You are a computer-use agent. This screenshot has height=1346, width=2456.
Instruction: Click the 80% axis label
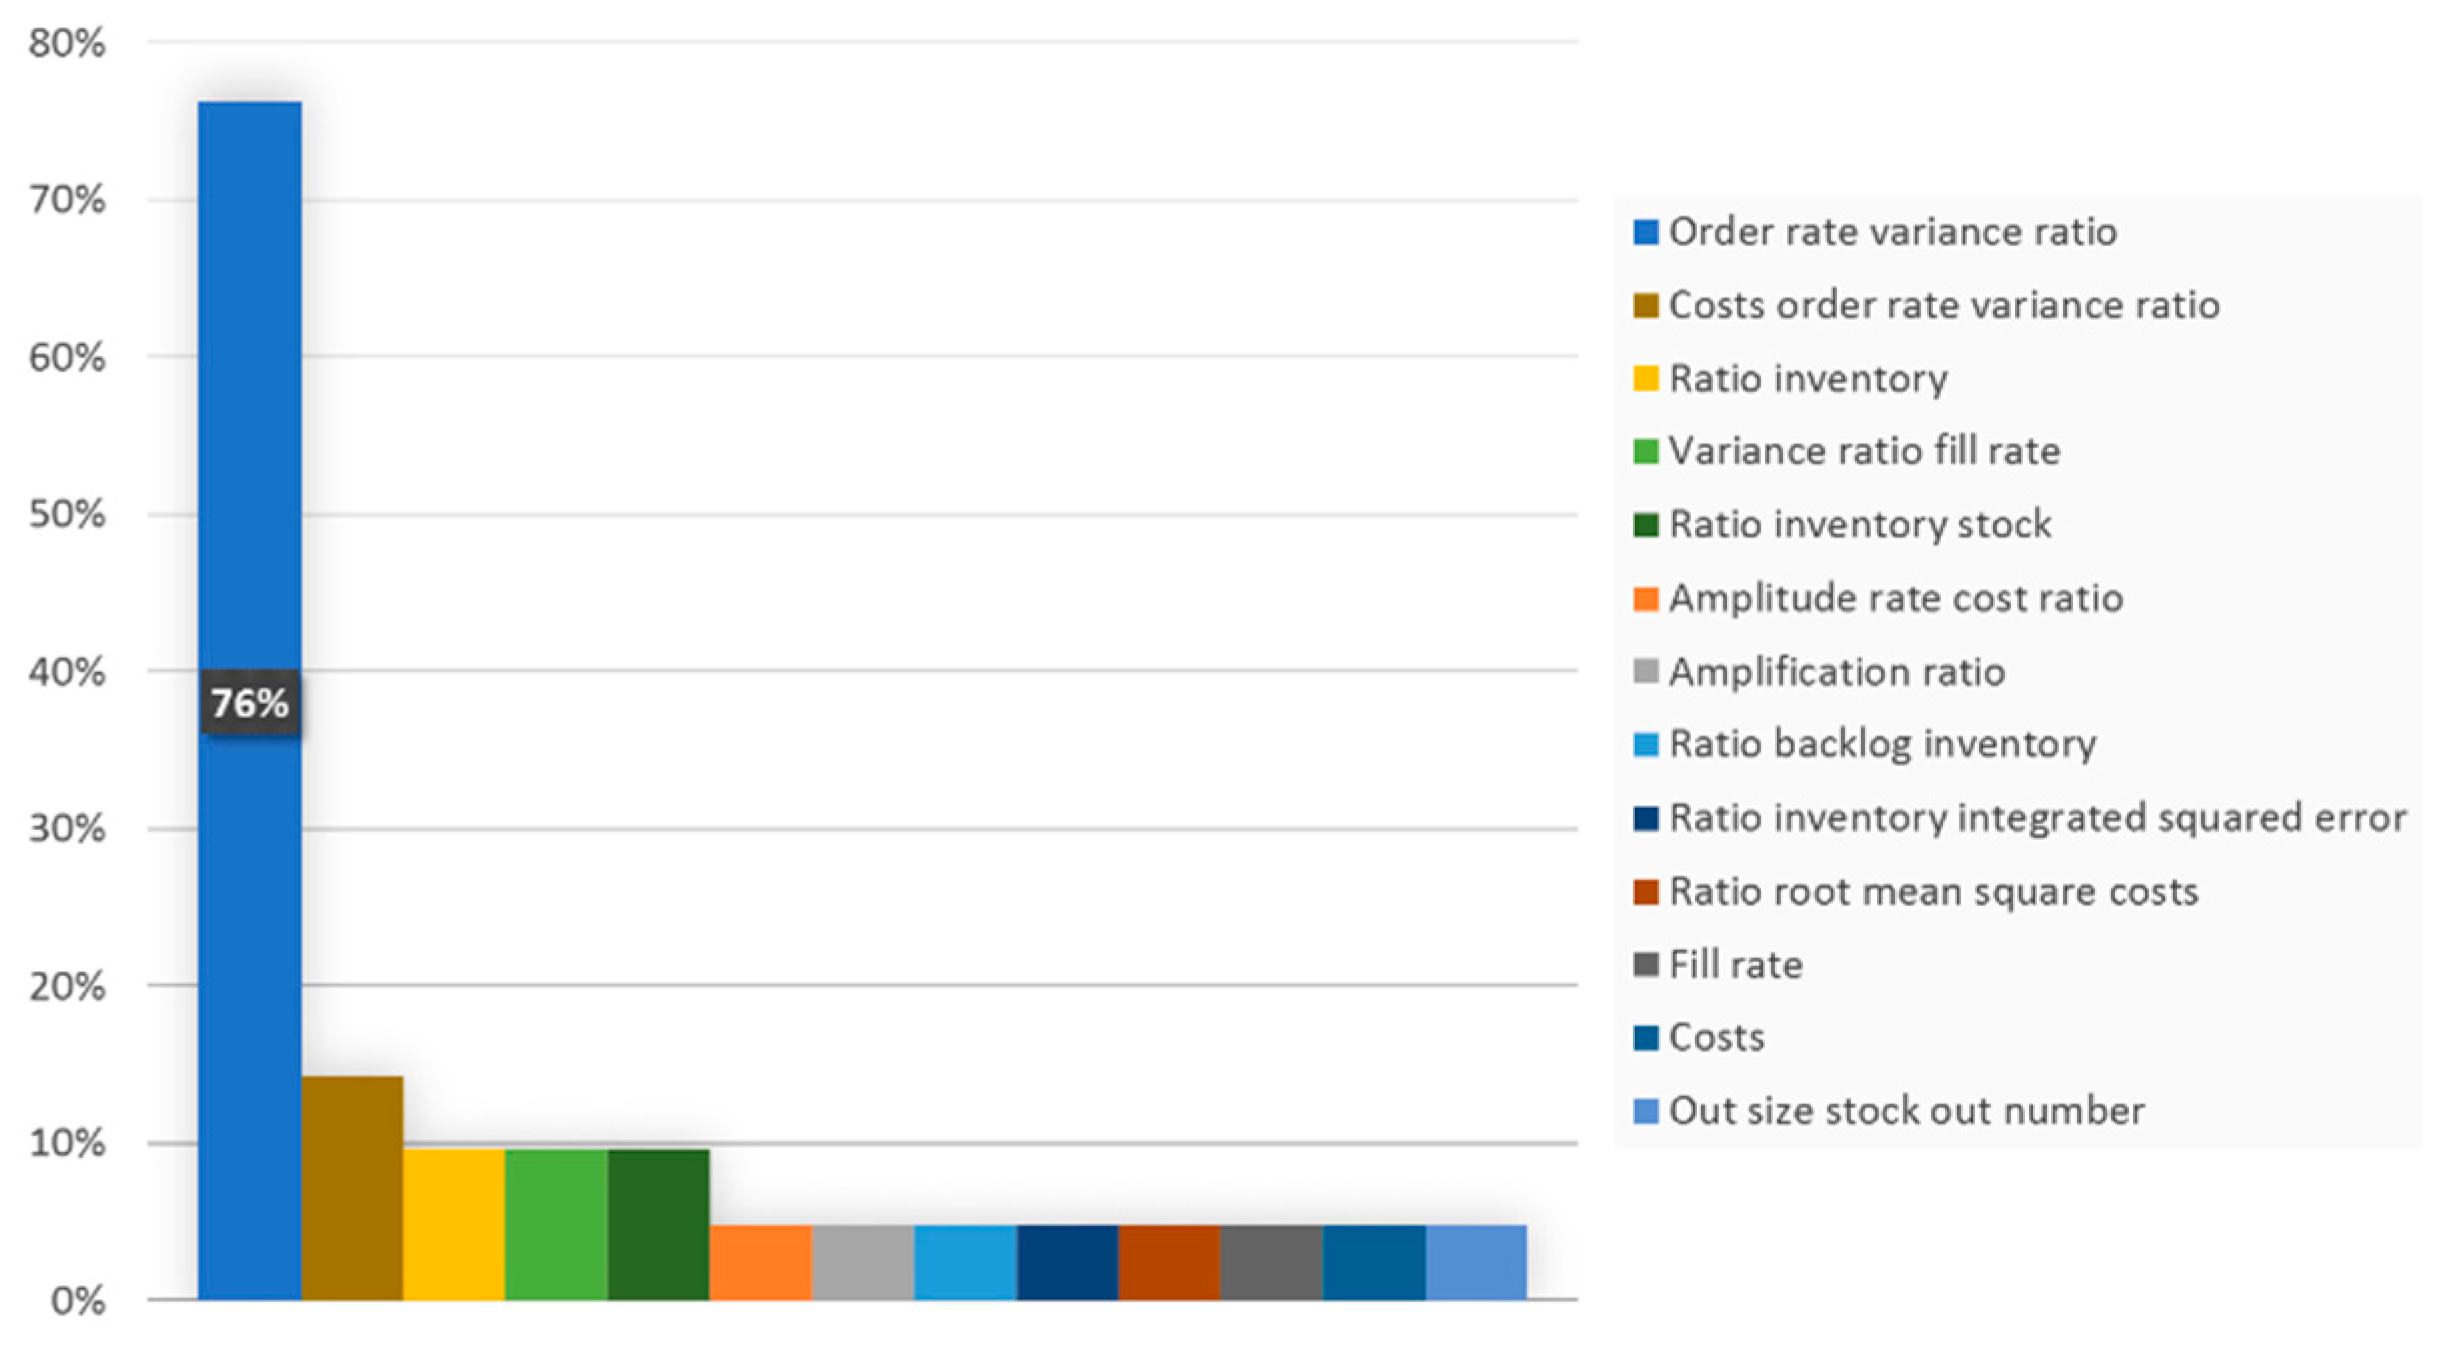tap(67, 44)
